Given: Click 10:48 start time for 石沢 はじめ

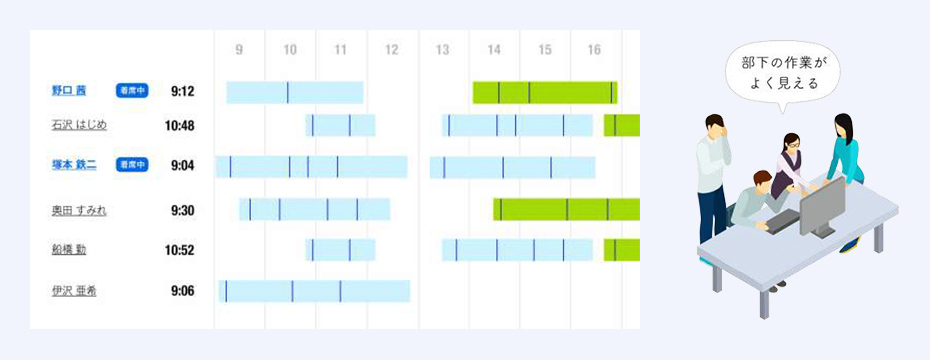Looking at the screenshot, I should click(x=180, y=126).
